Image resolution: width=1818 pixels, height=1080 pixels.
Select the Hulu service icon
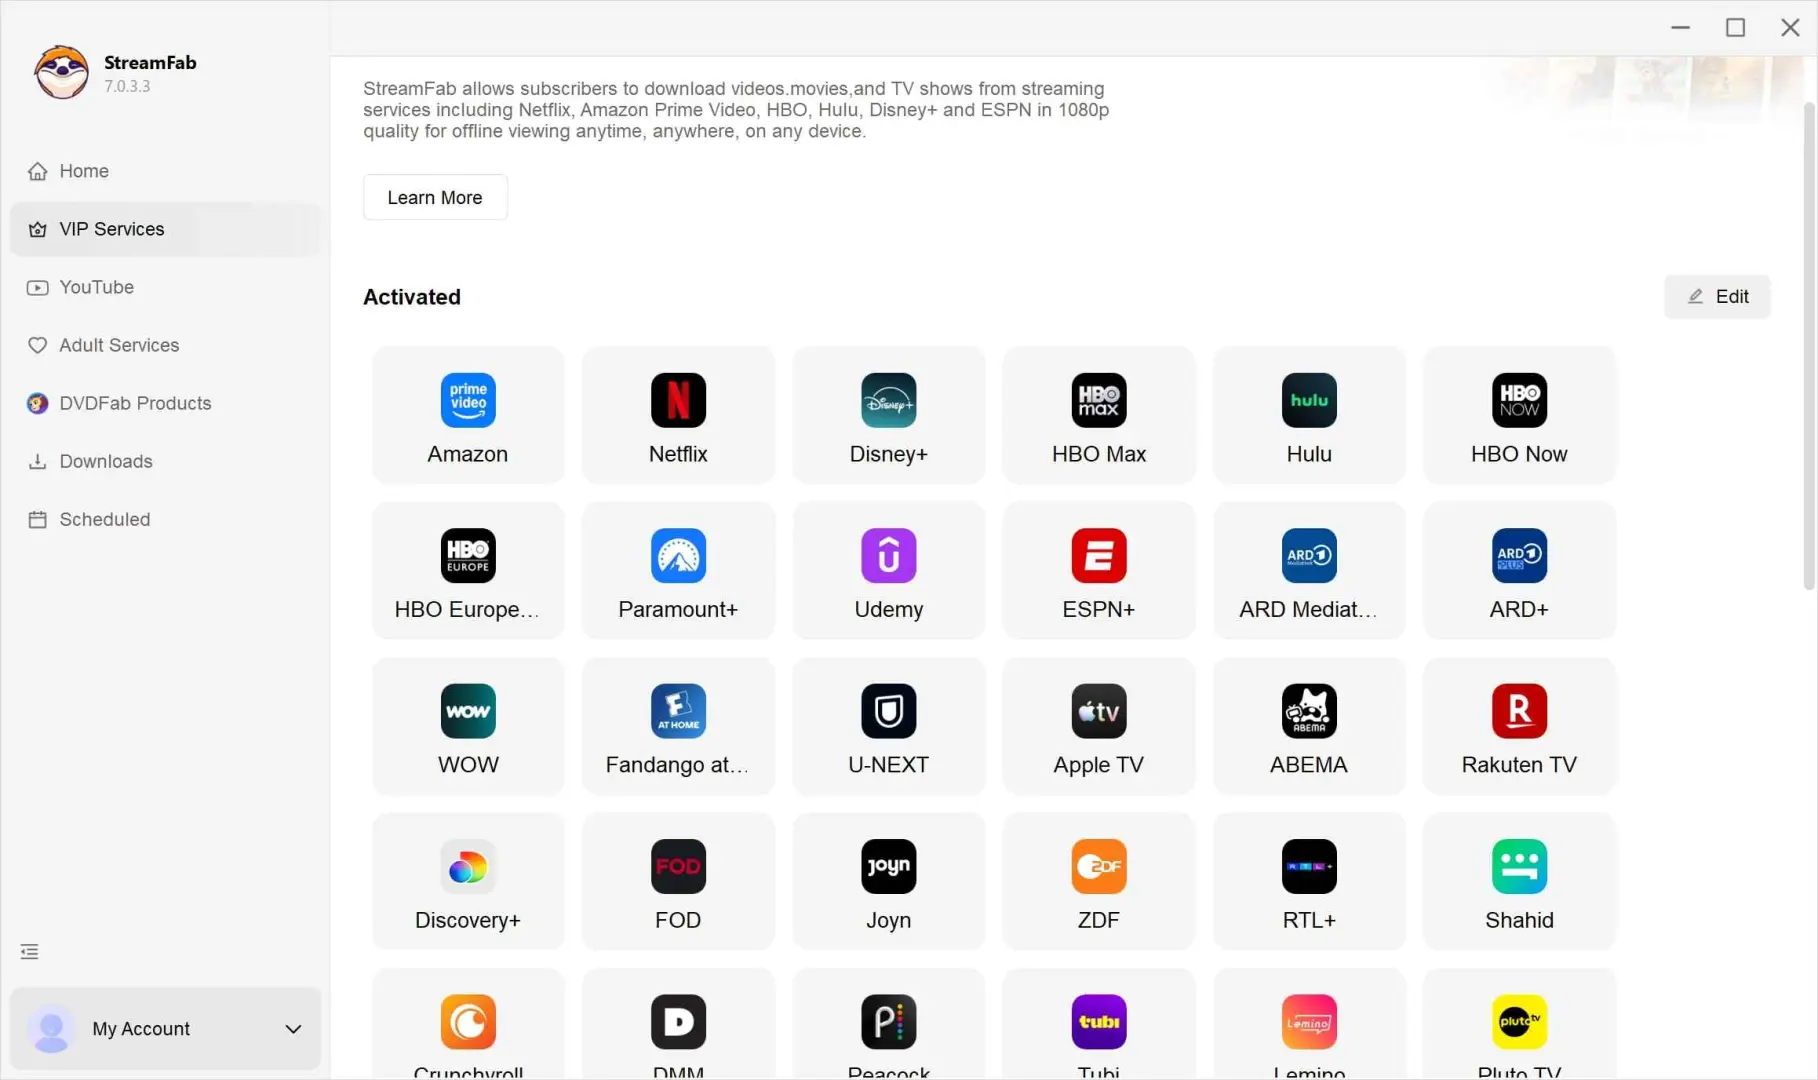pyautogui.click(x=1309, y=400)
